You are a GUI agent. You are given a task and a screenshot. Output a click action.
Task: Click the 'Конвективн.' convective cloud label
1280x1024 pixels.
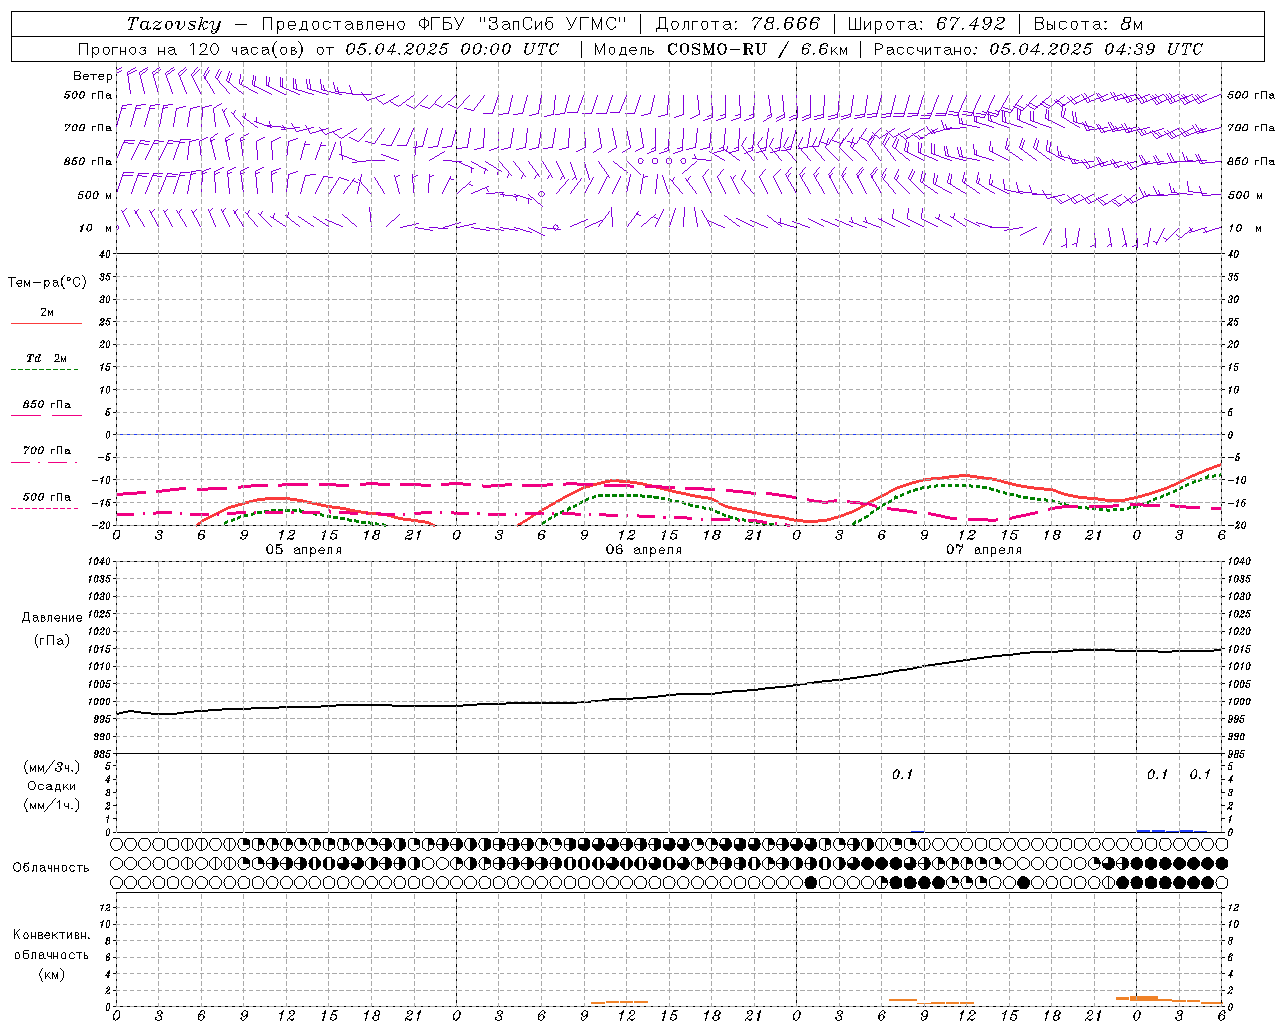click(x=51, y=935)
